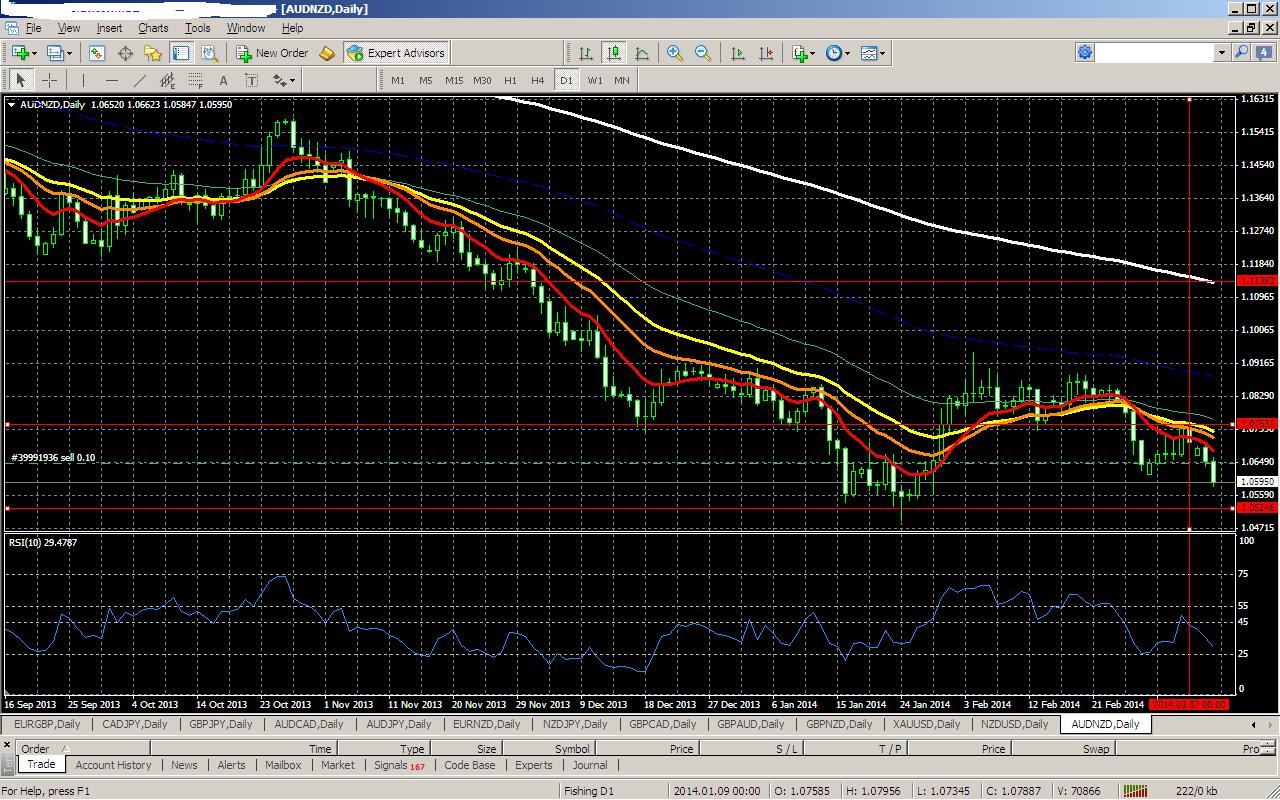Switch to the EURGBP,Daily chart tab

click(x=47, y=724)
